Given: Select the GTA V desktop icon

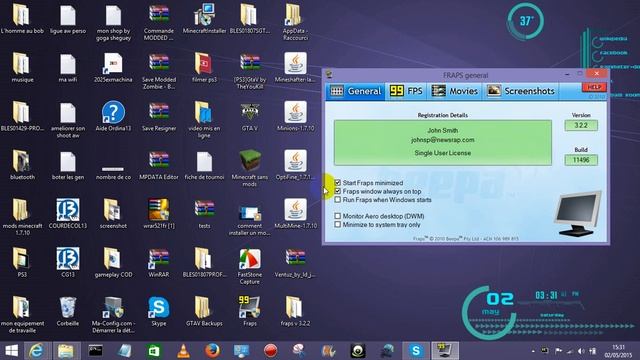Looking at the screenshot, I should point(249,116).
